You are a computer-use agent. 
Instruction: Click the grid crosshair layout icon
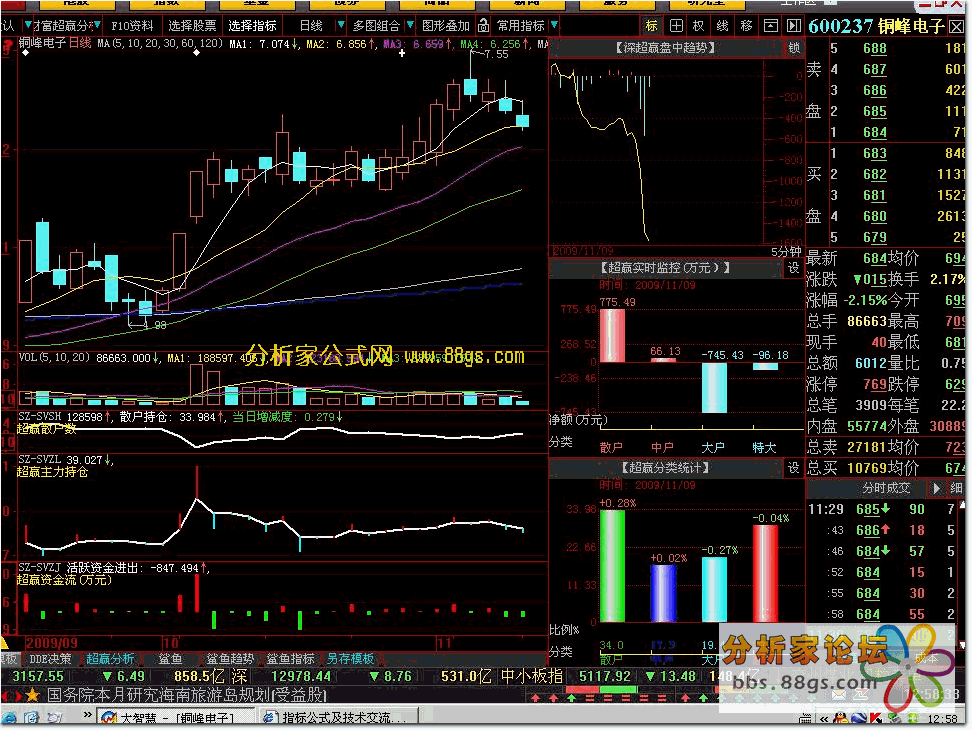coord(676,25)
